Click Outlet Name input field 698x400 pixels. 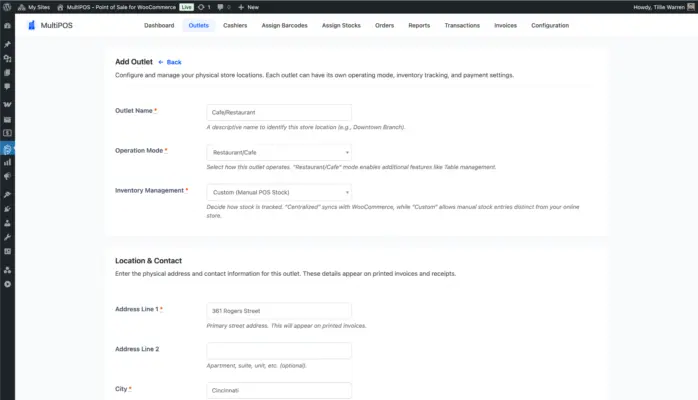pos(279,113)
